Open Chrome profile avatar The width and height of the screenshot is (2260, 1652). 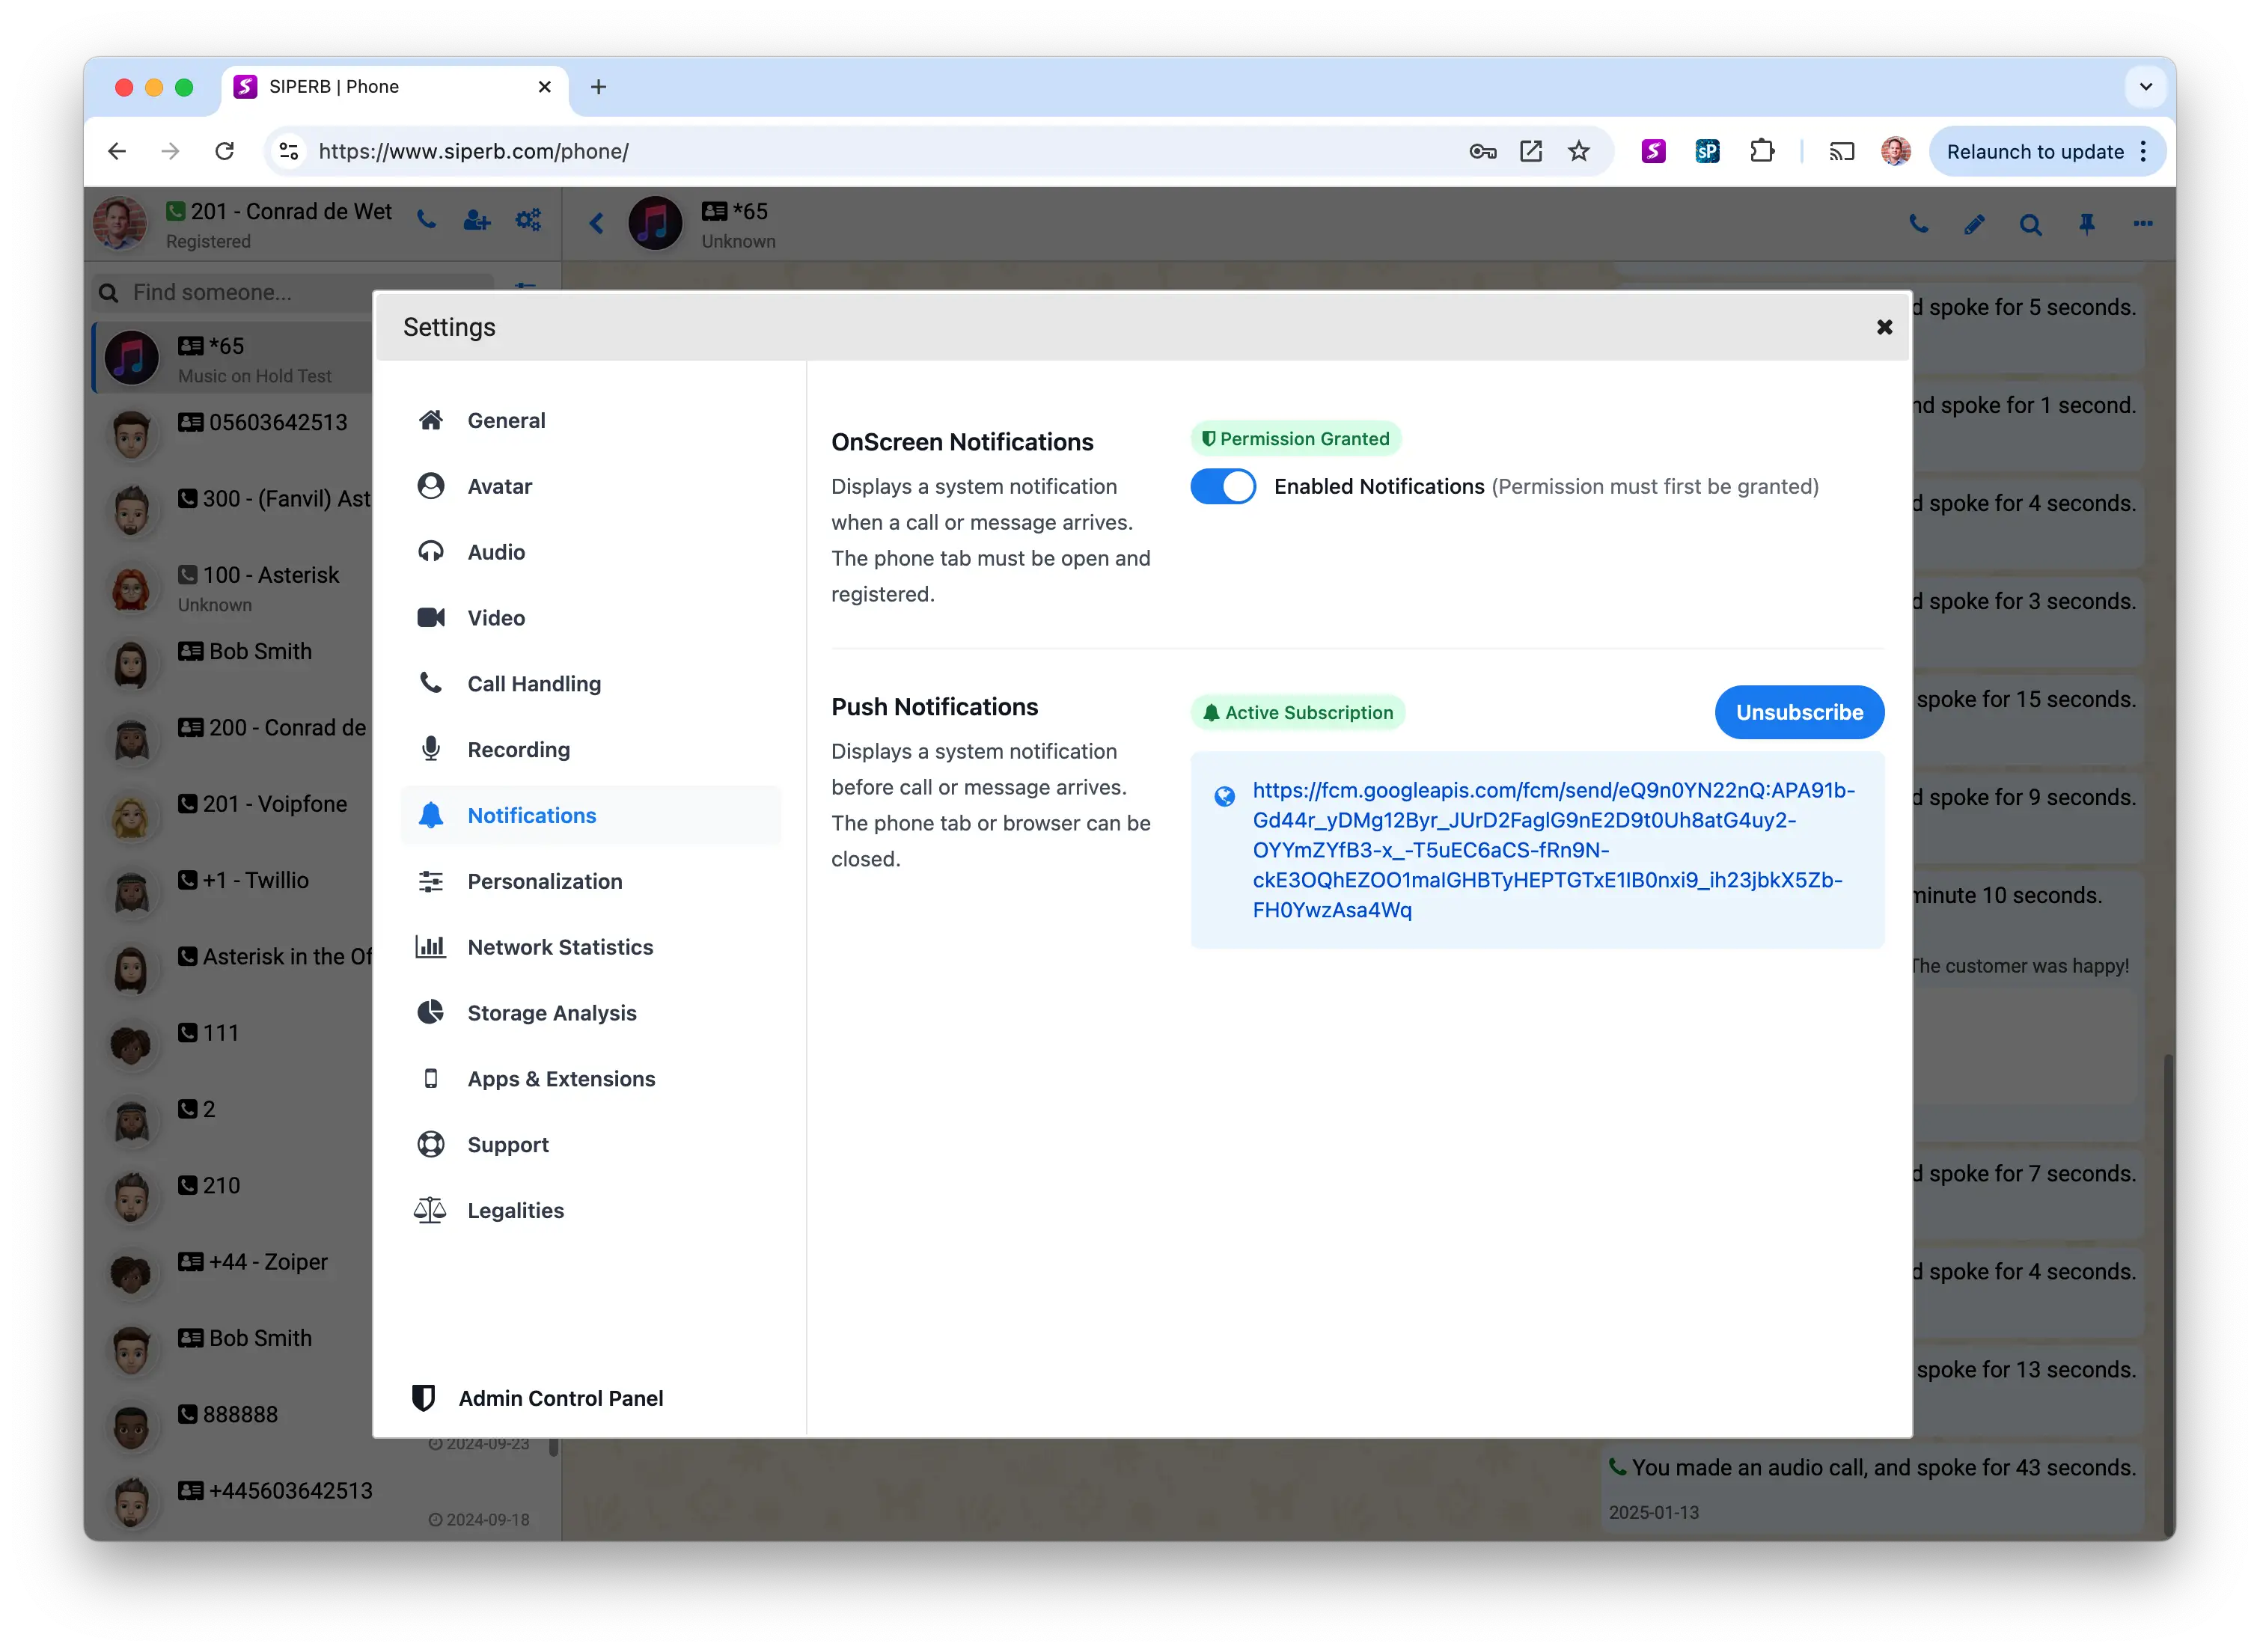(1895, 151)
